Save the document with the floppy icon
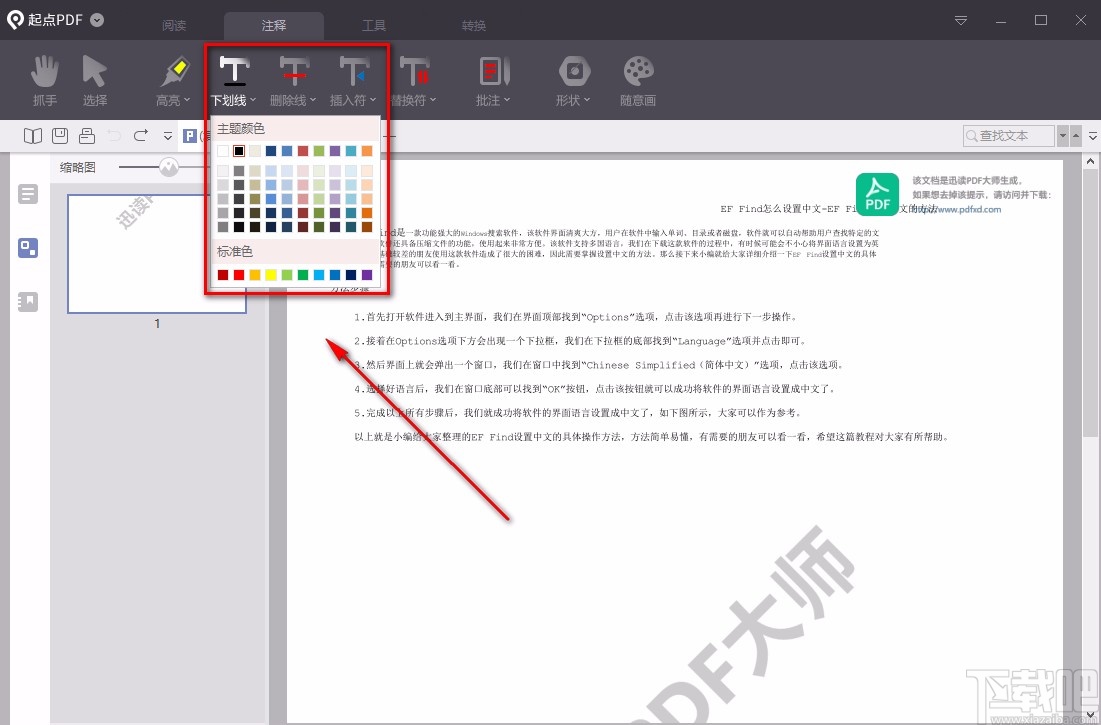Image resolution: width=1101 pixels, height=725 pixels. tap(60, 135)
